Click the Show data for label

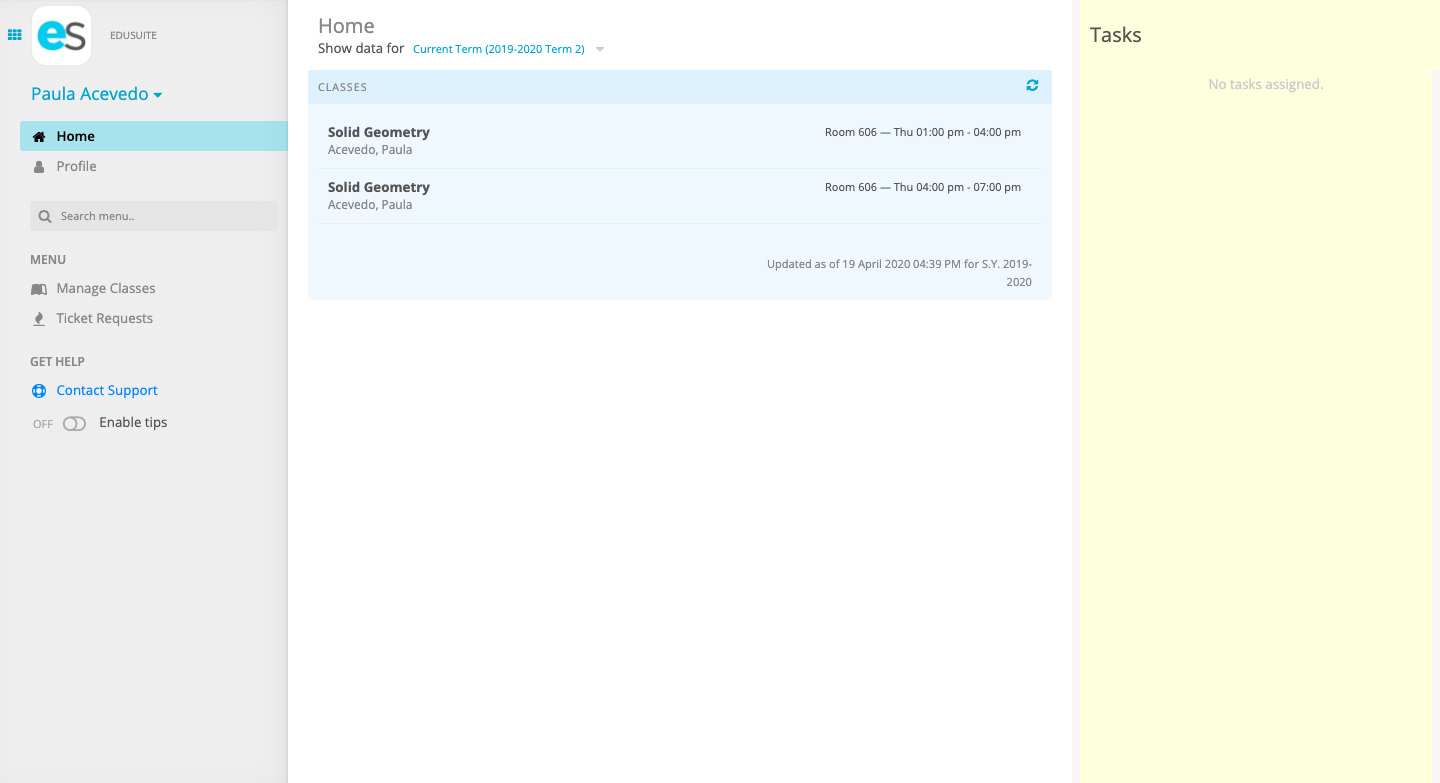click(361, 48)
